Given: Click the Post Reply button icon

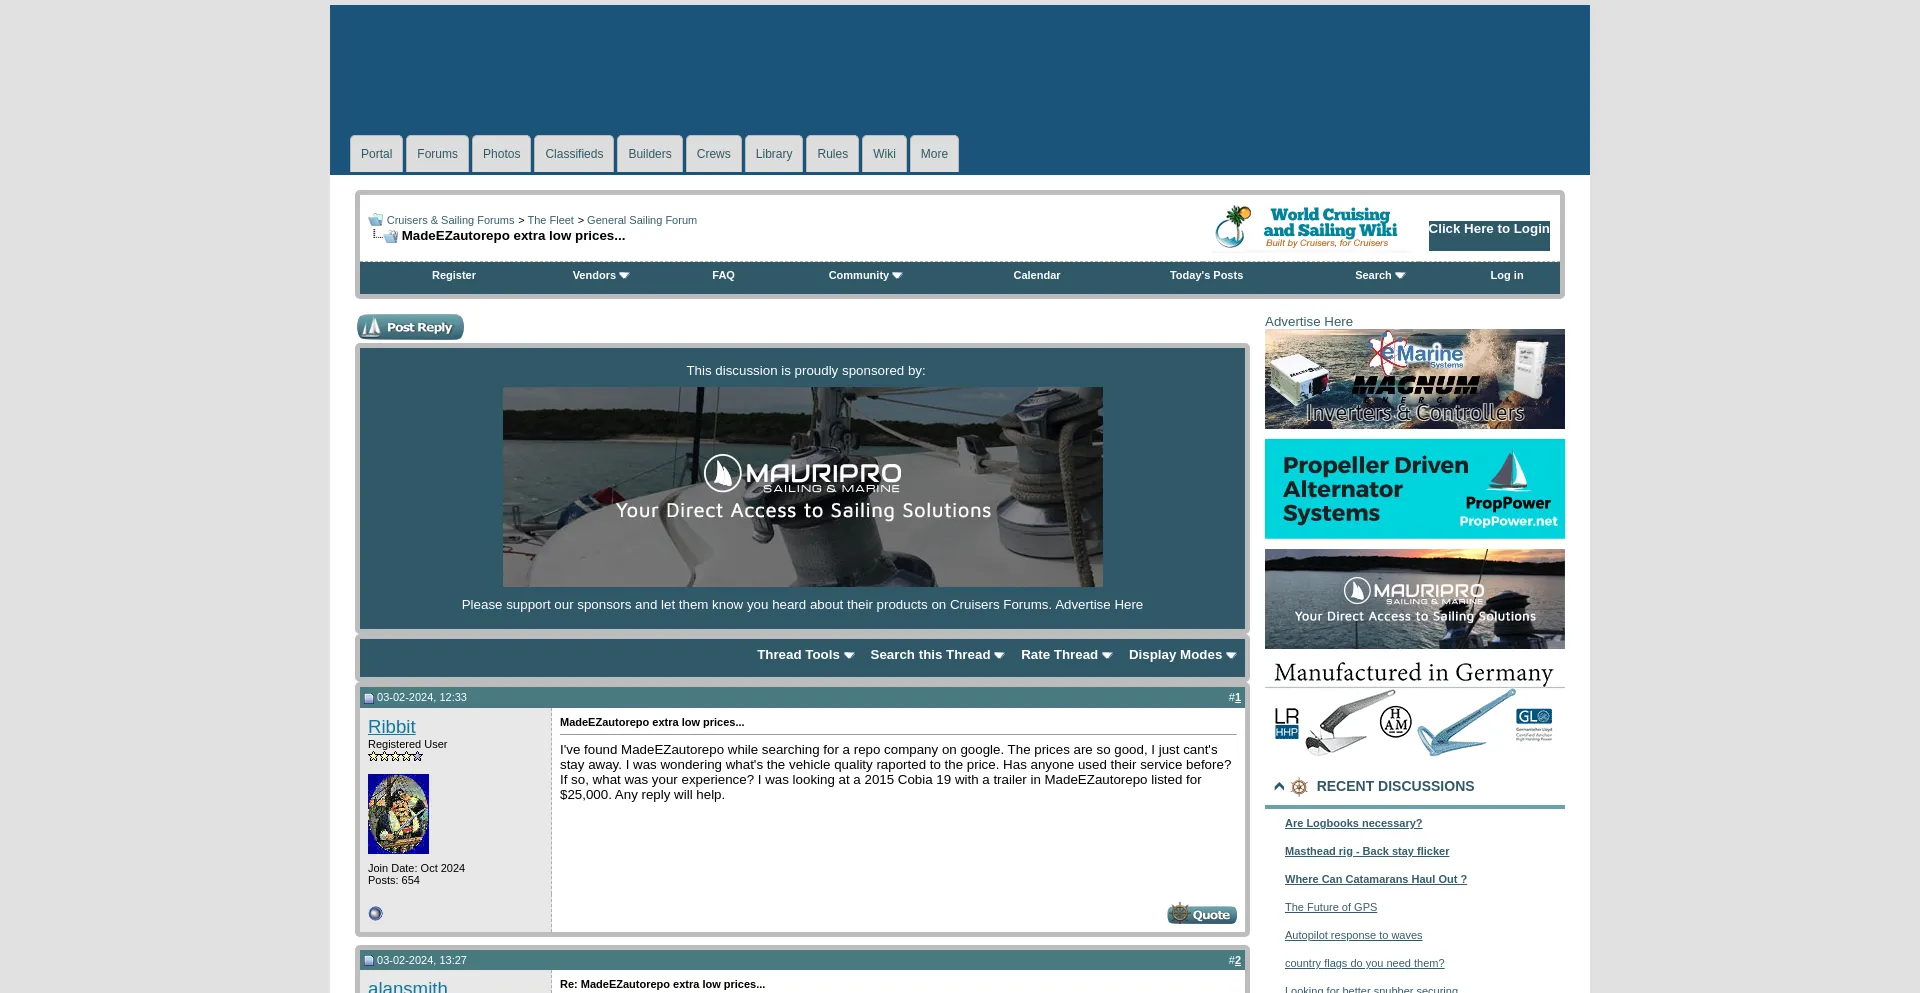Looking at the screenshot, I should (375, 326).
